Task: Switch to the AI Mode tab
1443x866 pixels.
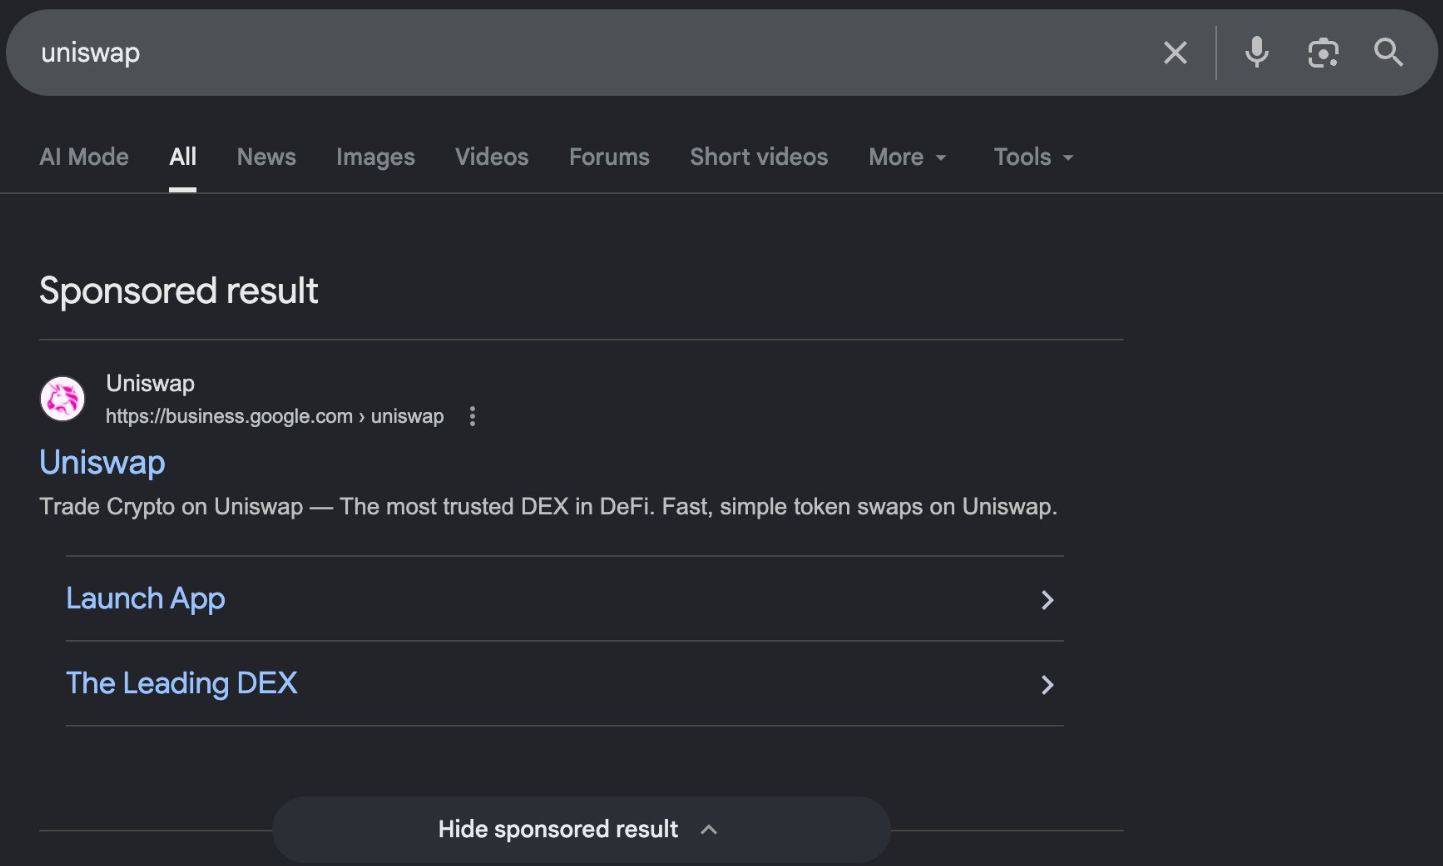Action: 84,157
